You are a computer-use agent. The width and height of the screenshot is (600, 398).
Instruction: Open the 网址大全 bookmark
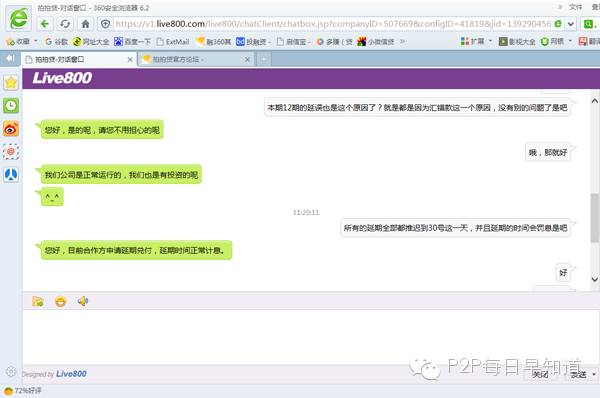coord(91,41)
